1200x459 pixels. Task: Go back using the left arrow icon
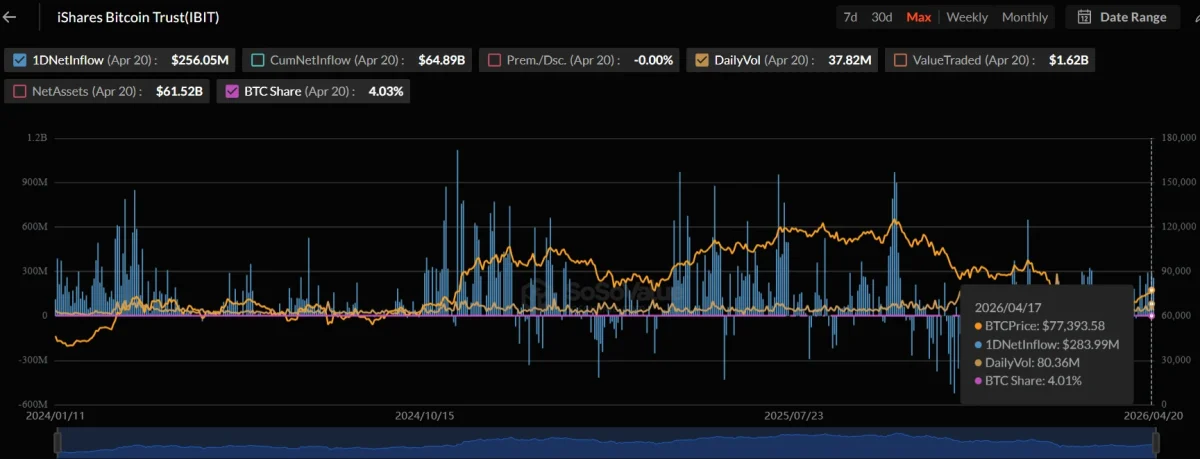(x=11, y=17)
